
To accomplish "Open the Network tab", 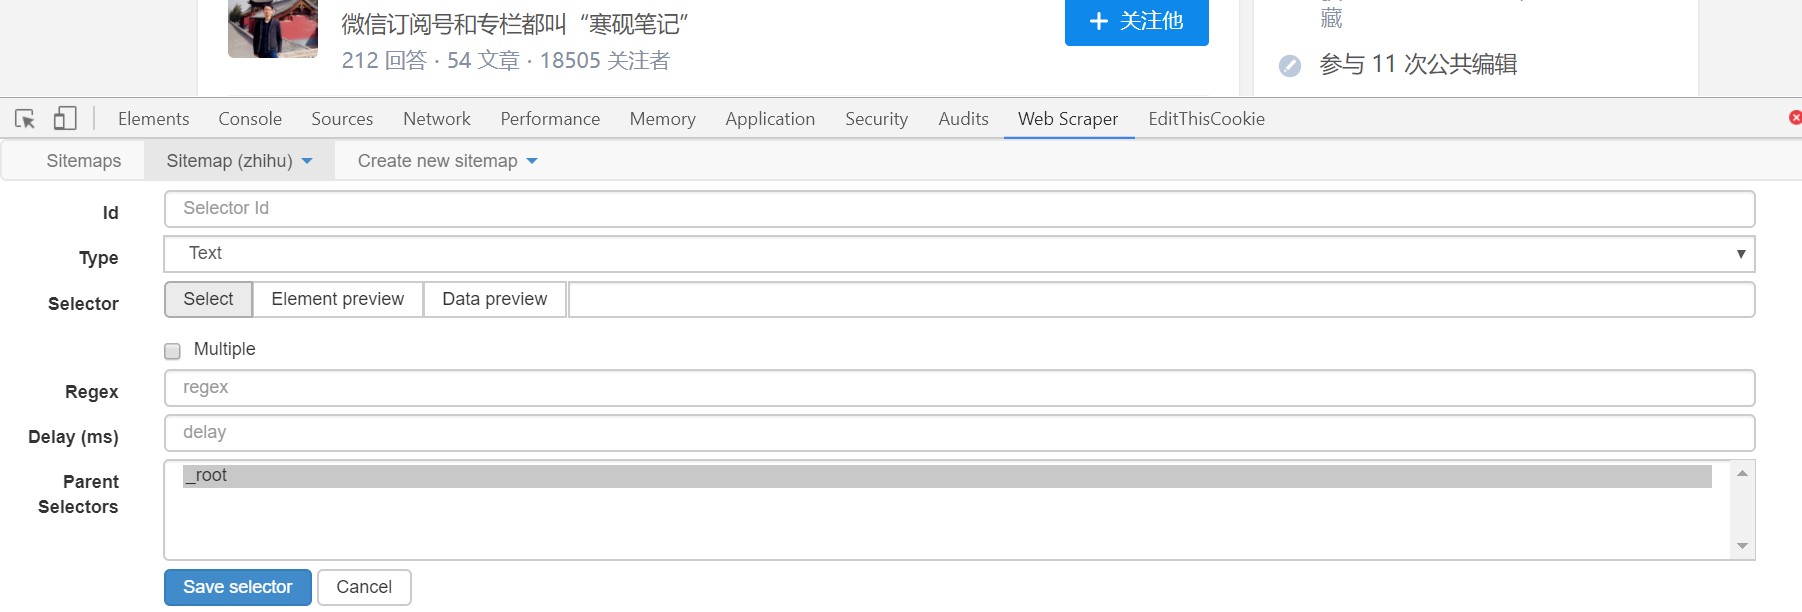I will [436, 119].
